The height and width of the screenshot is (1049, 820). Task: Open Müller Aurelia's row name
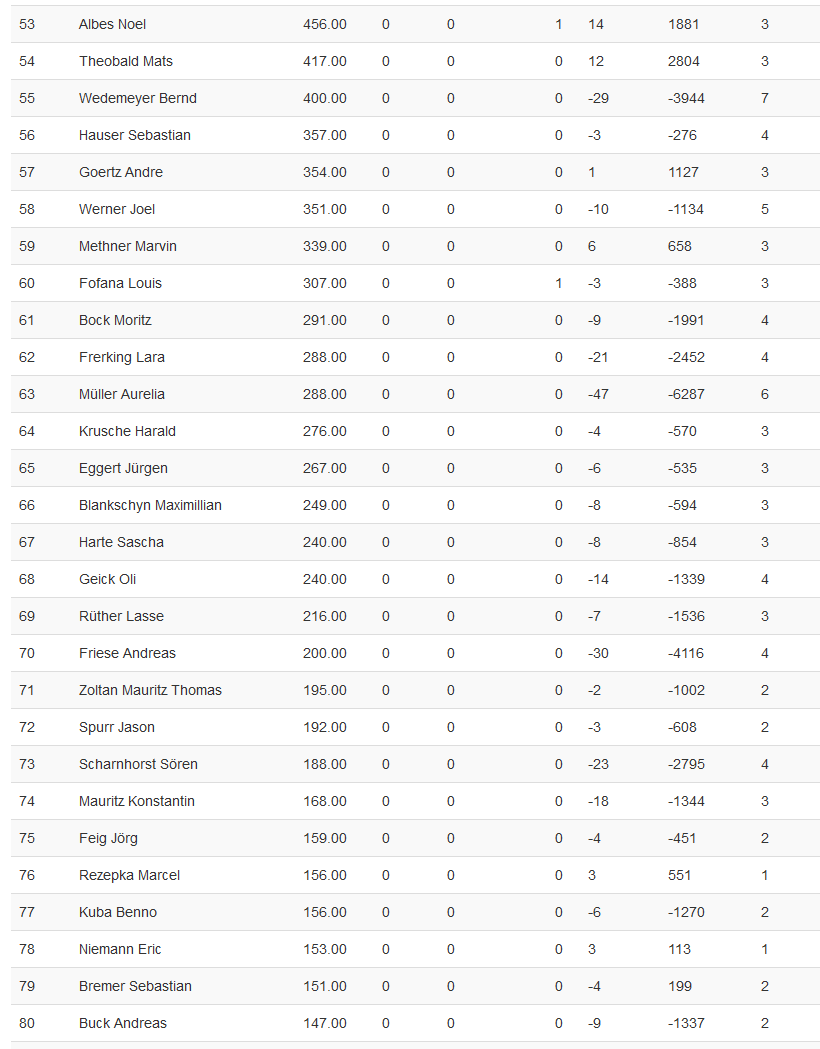pyautogui.click(x=122, y=394)
